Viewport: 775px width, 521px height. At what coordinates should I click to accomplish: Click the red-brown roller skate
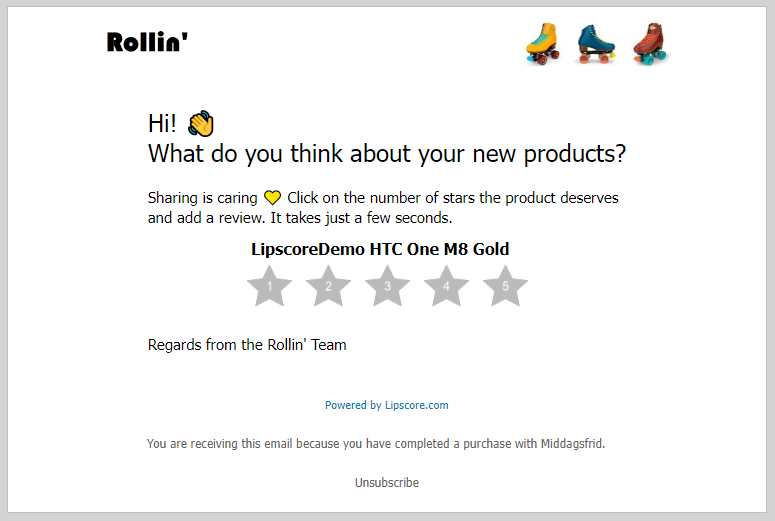(x=650, y=43)
